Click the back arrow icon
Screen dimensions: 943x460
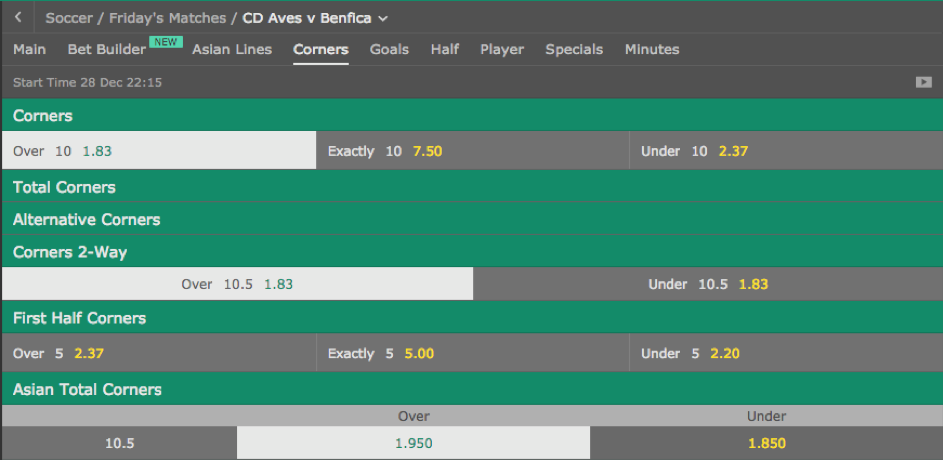coord(18,17)
